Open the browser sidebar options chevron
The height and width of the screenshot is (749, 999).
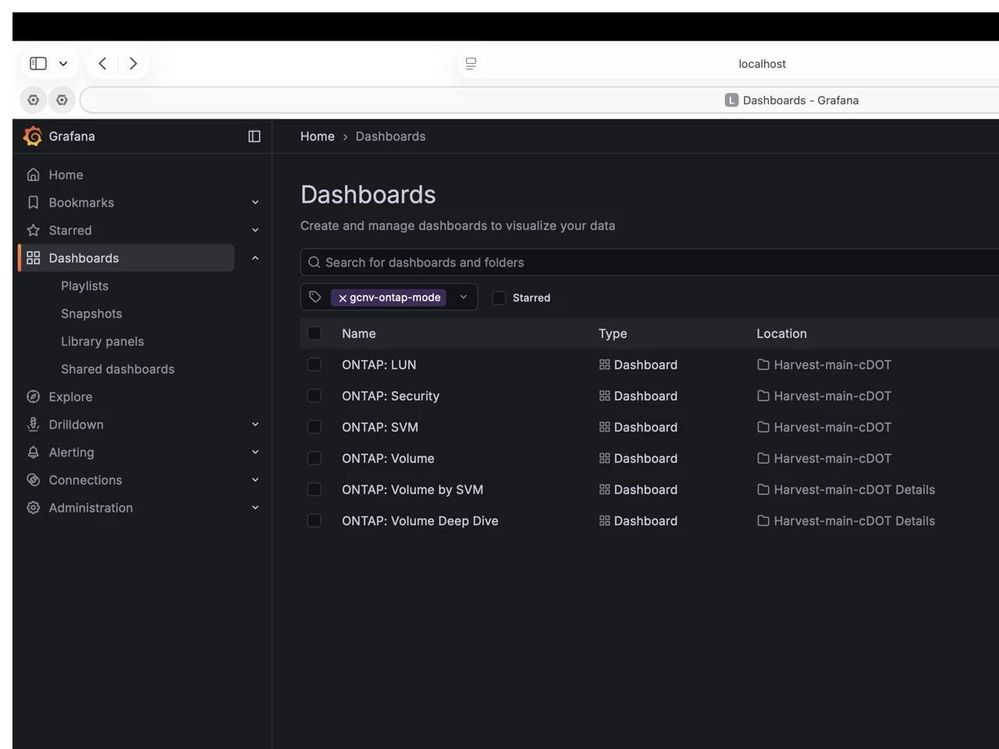[63, 64]
